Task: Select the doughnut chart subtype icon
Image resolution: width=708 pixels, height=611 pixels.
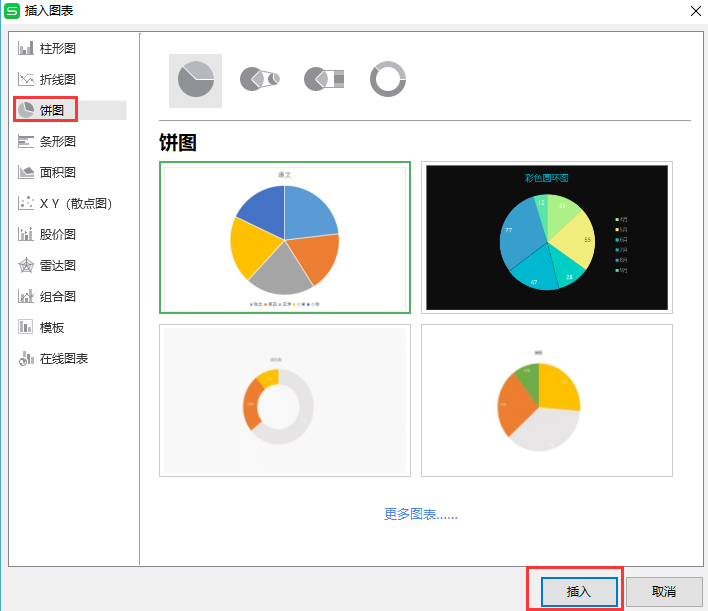Action: pyautogui.click(x=388, y=79)
